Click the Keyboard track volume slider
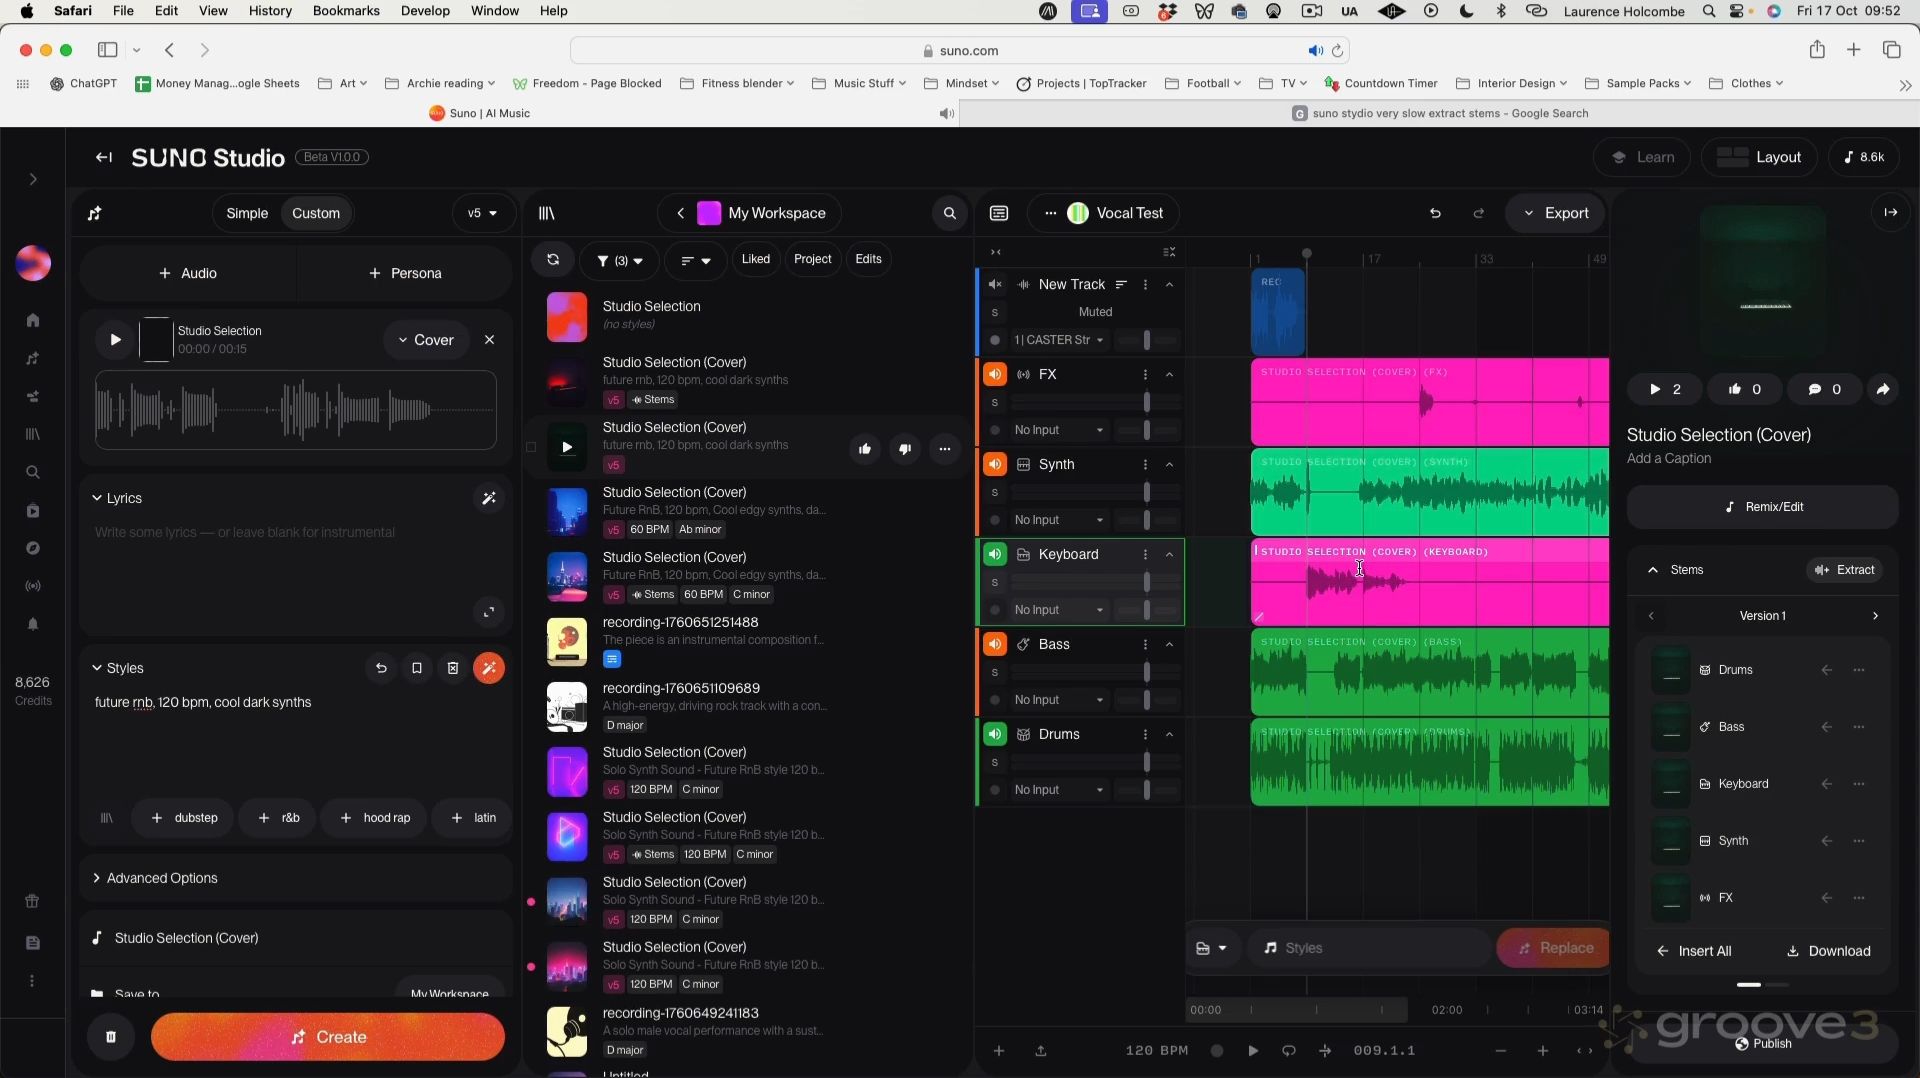This screenshot has height=1078, width=1920. 1080,582
